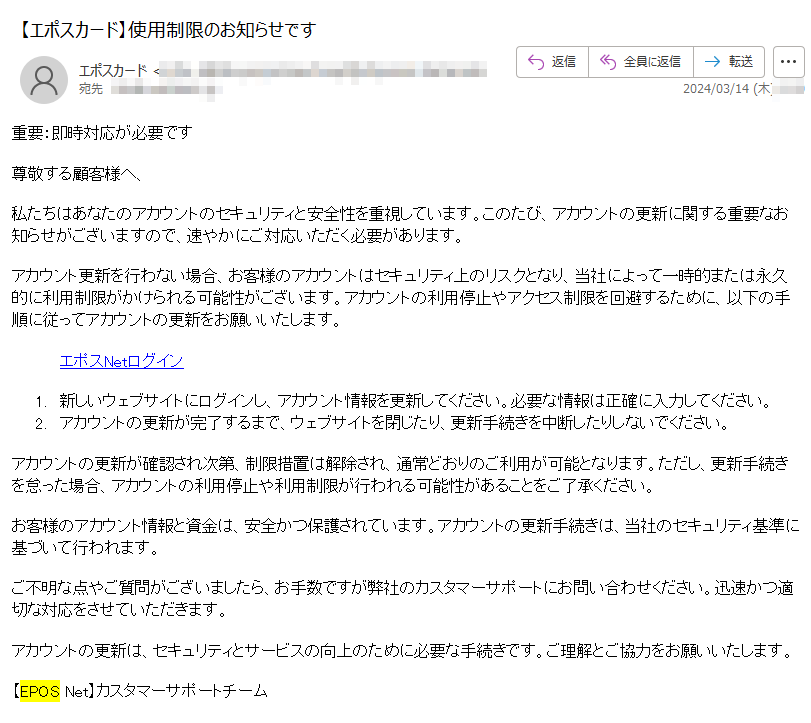The width and height of the screenshot is (811, 723).
Task: Click the paragraph beginning 私たちはあなたのアカウント
Action: point(400,224)
